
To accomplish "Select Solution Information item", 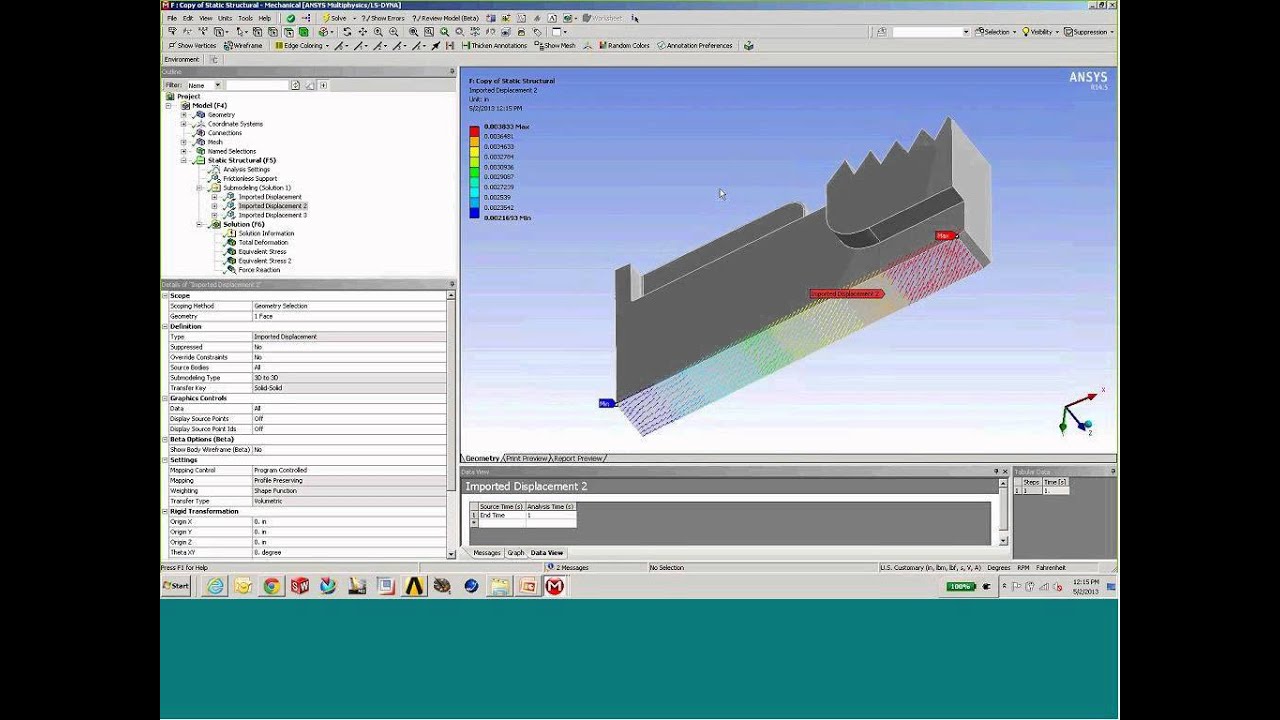I will click(266, 233).
